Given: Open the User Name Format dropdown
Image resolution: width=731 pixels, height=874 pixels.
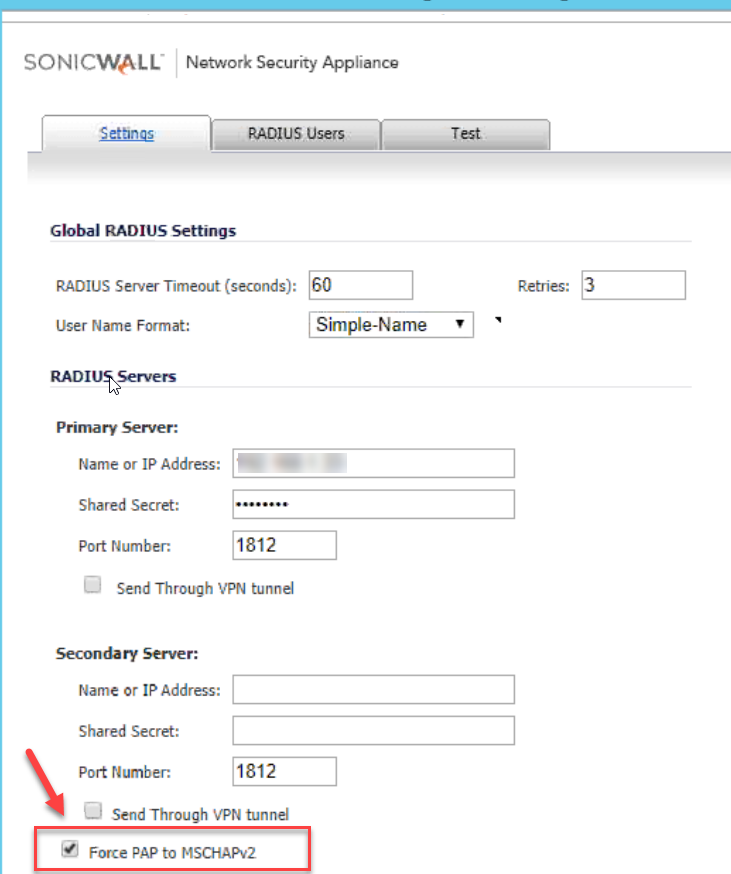Looking at the screenshot, I should tap(390, 324).
